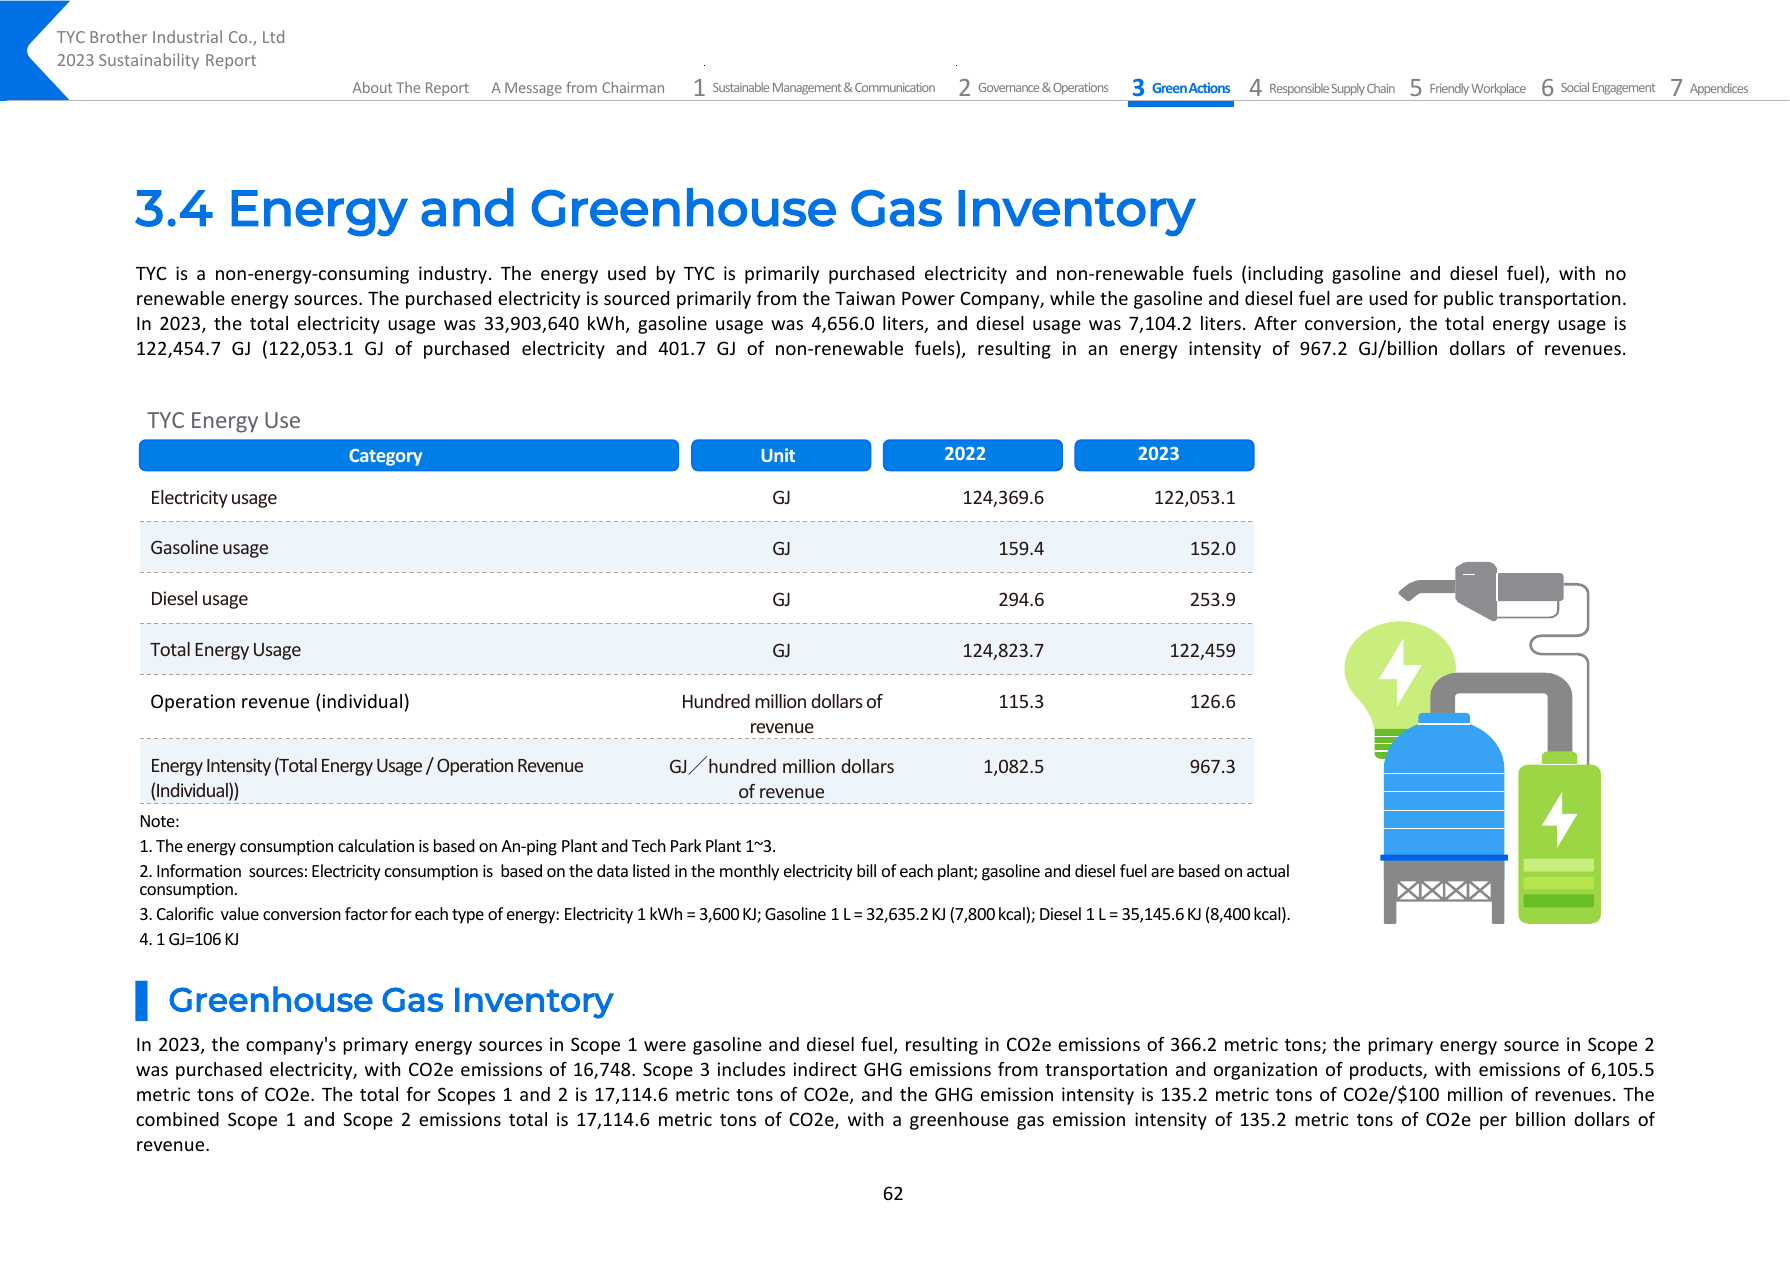This screenshot has height=1276, width=1790.
Task: Click the 2023 Sustainability Report title
Action: tap(157, 61)
